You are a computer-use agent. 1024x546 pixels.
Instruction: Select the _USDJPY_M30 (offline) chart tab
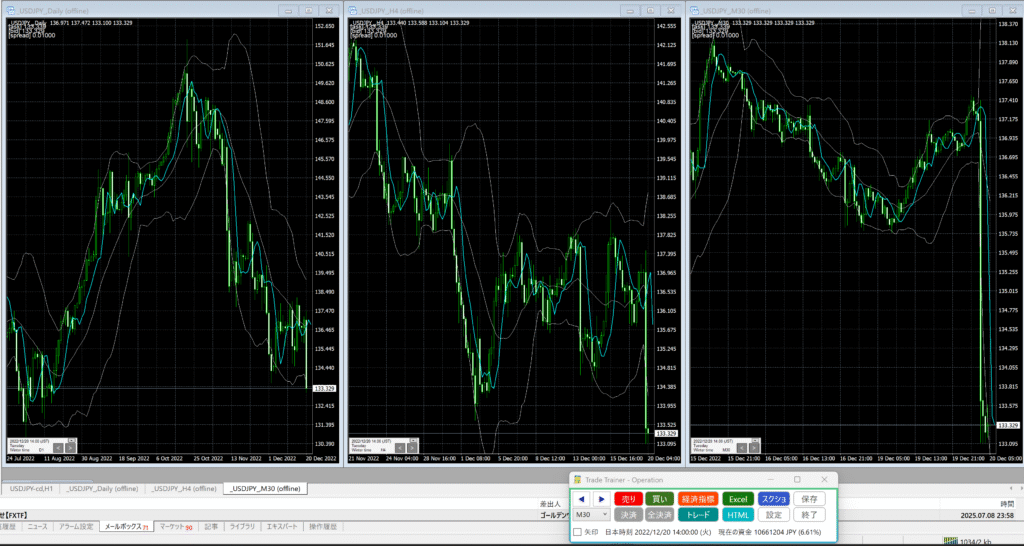266,489
